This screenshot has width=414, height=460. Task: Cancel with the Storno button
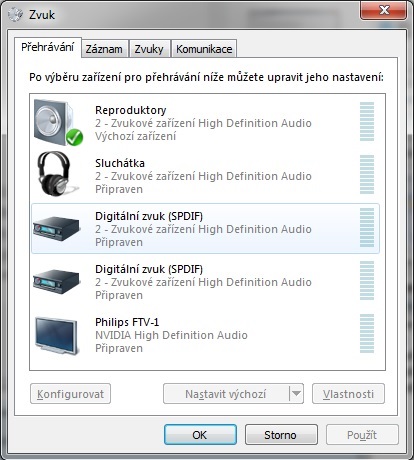pos(281,435)
